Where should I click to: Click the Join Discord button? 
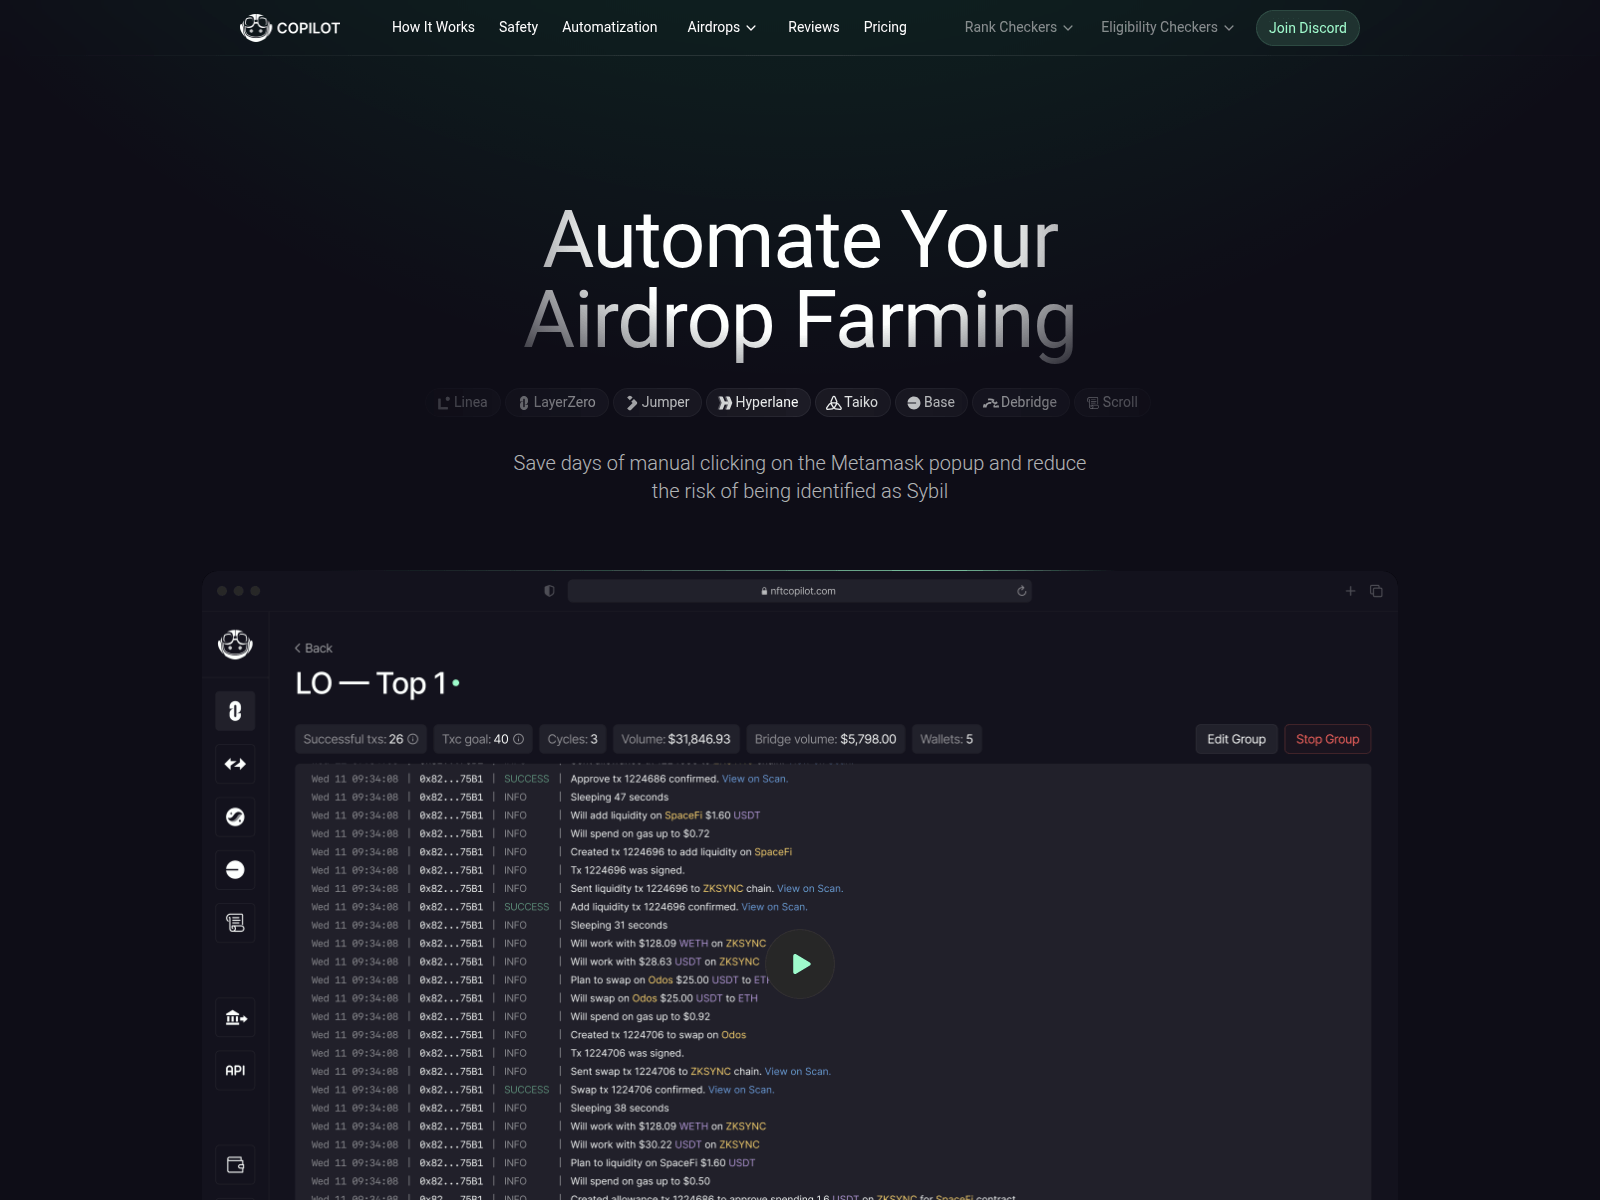click(x=1308, y=28)
